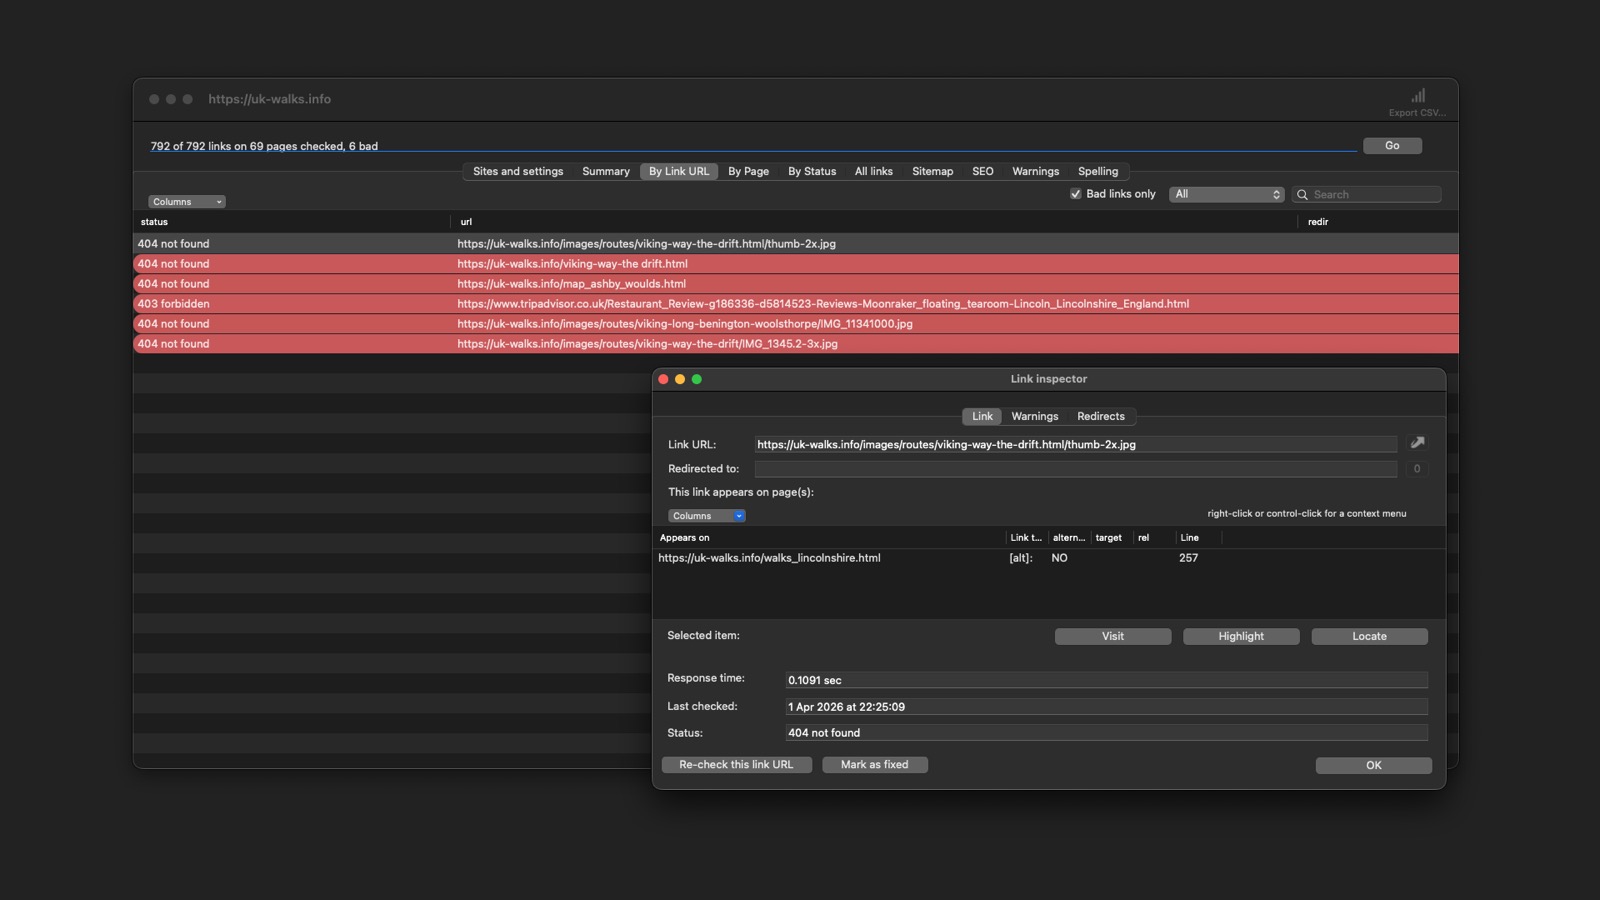Open inspector Redirects tab
Image resolution: width=1600 pixels, height=900 pixels.
1101,416
